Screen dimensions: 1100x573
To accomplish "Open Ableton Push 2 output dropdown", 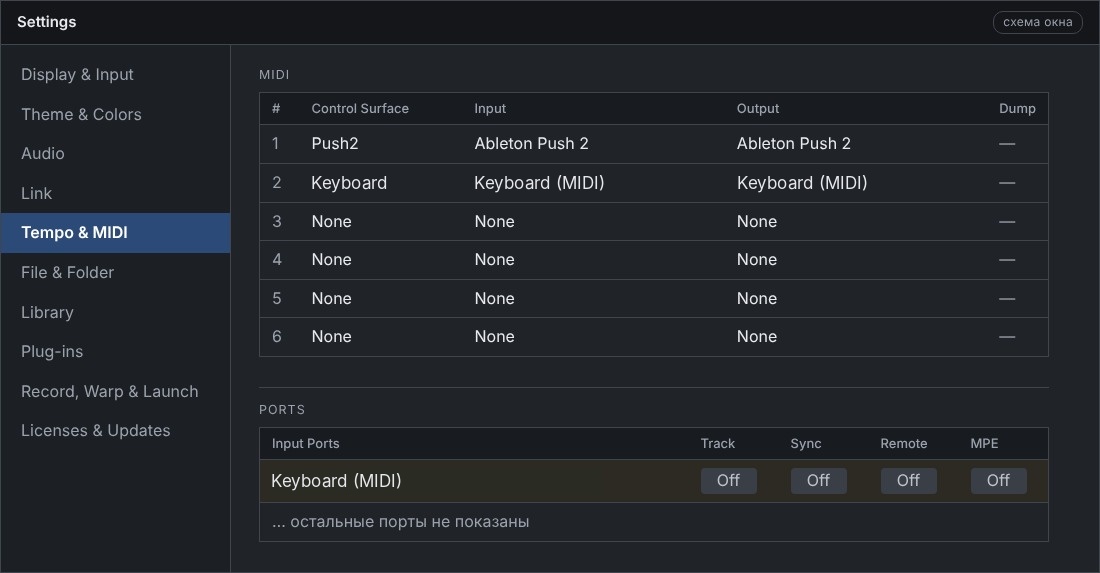I will (793, 144).
